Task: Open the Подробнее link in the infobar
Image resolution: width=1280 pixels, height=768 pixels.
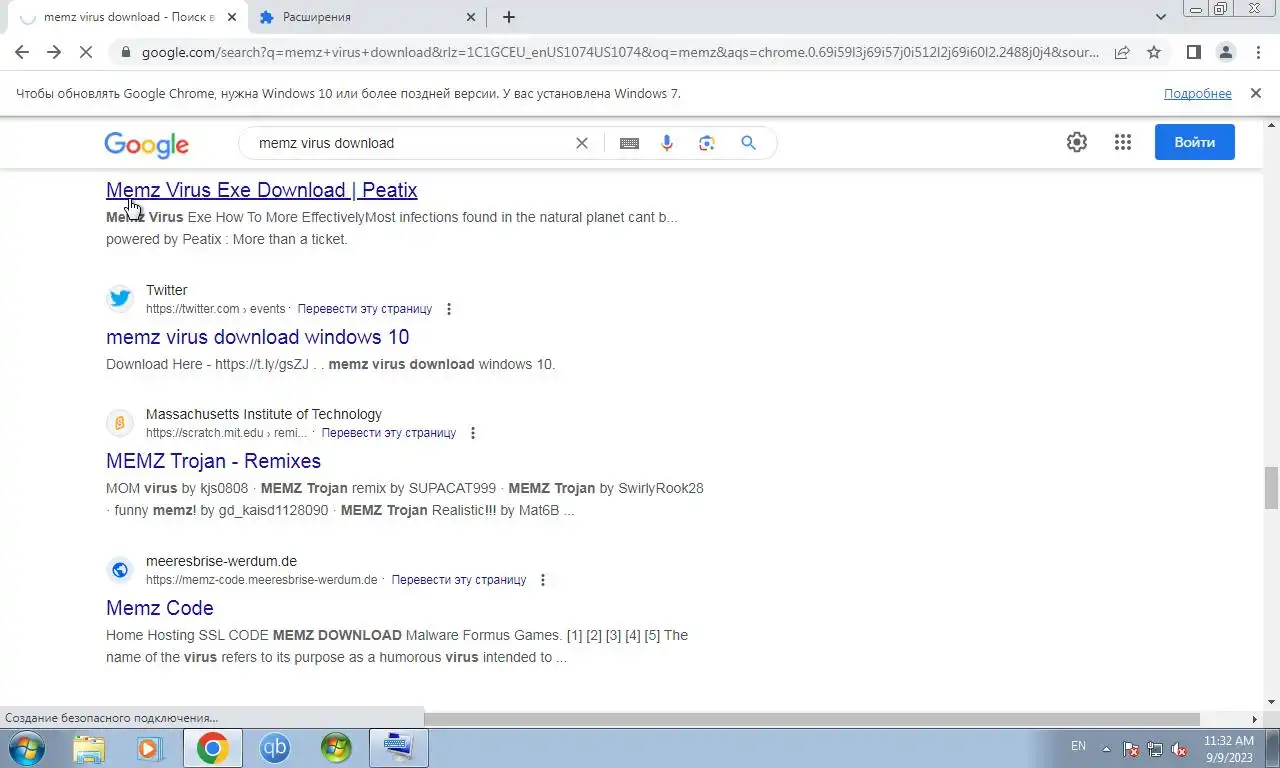Action: [x=1197, y=93]
